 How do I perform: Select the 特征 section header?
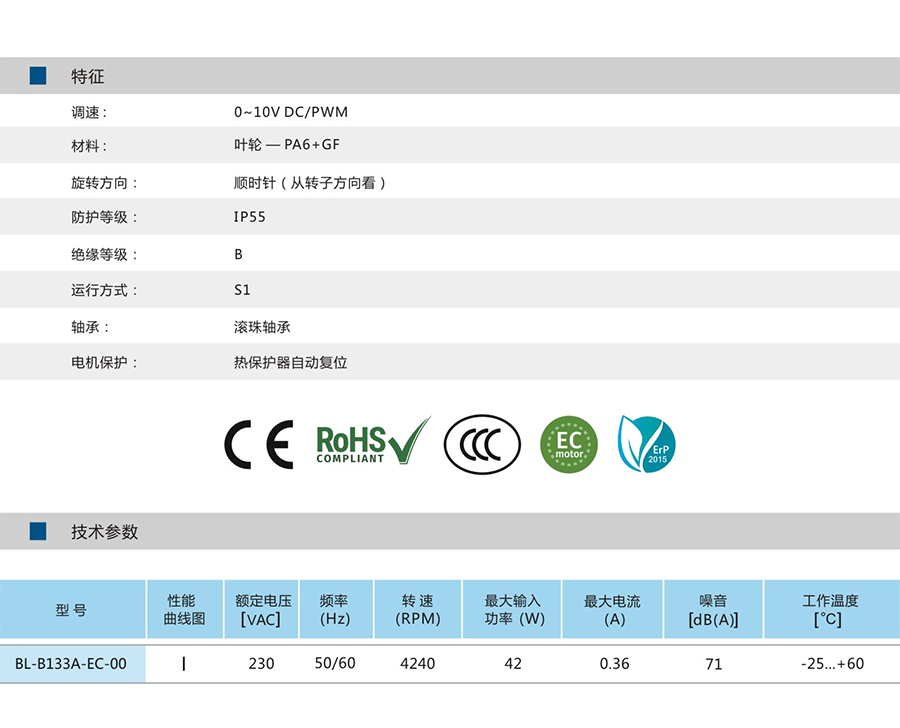coord(88,77)
